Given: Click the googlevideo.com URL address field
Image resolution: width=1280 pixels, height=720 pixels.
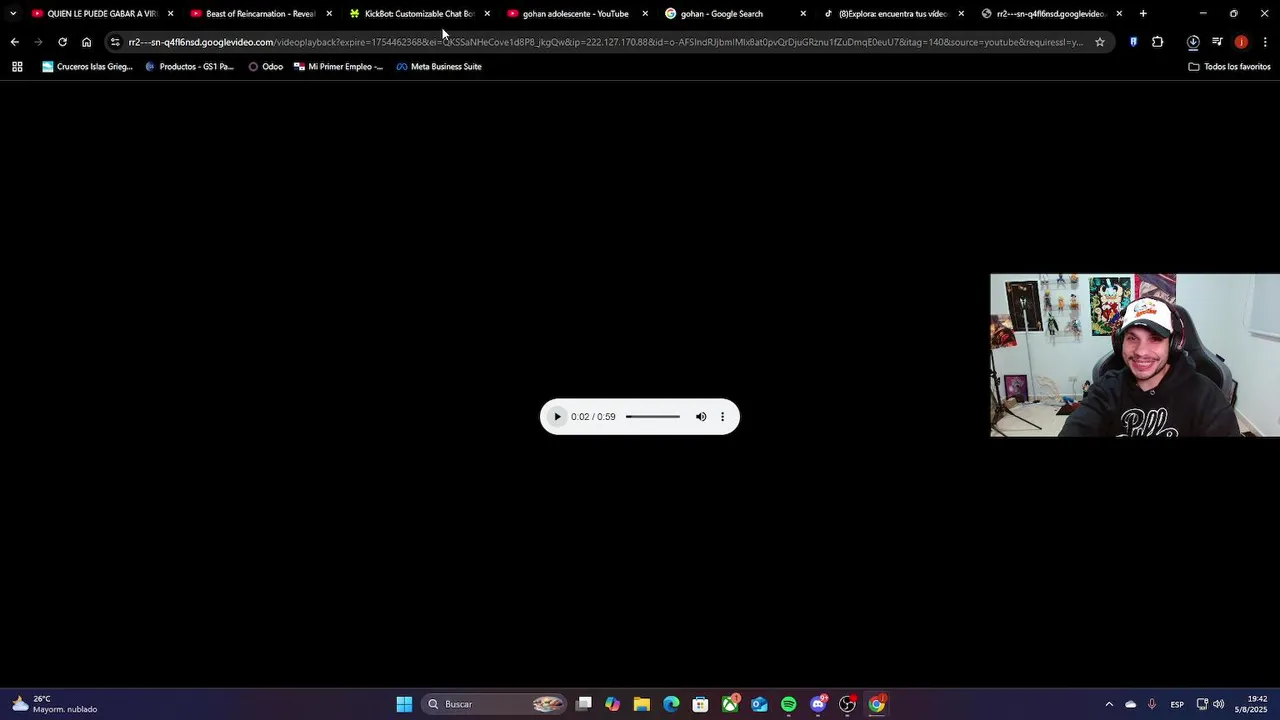Looking at the screenshot, I should tap(605, 42).
